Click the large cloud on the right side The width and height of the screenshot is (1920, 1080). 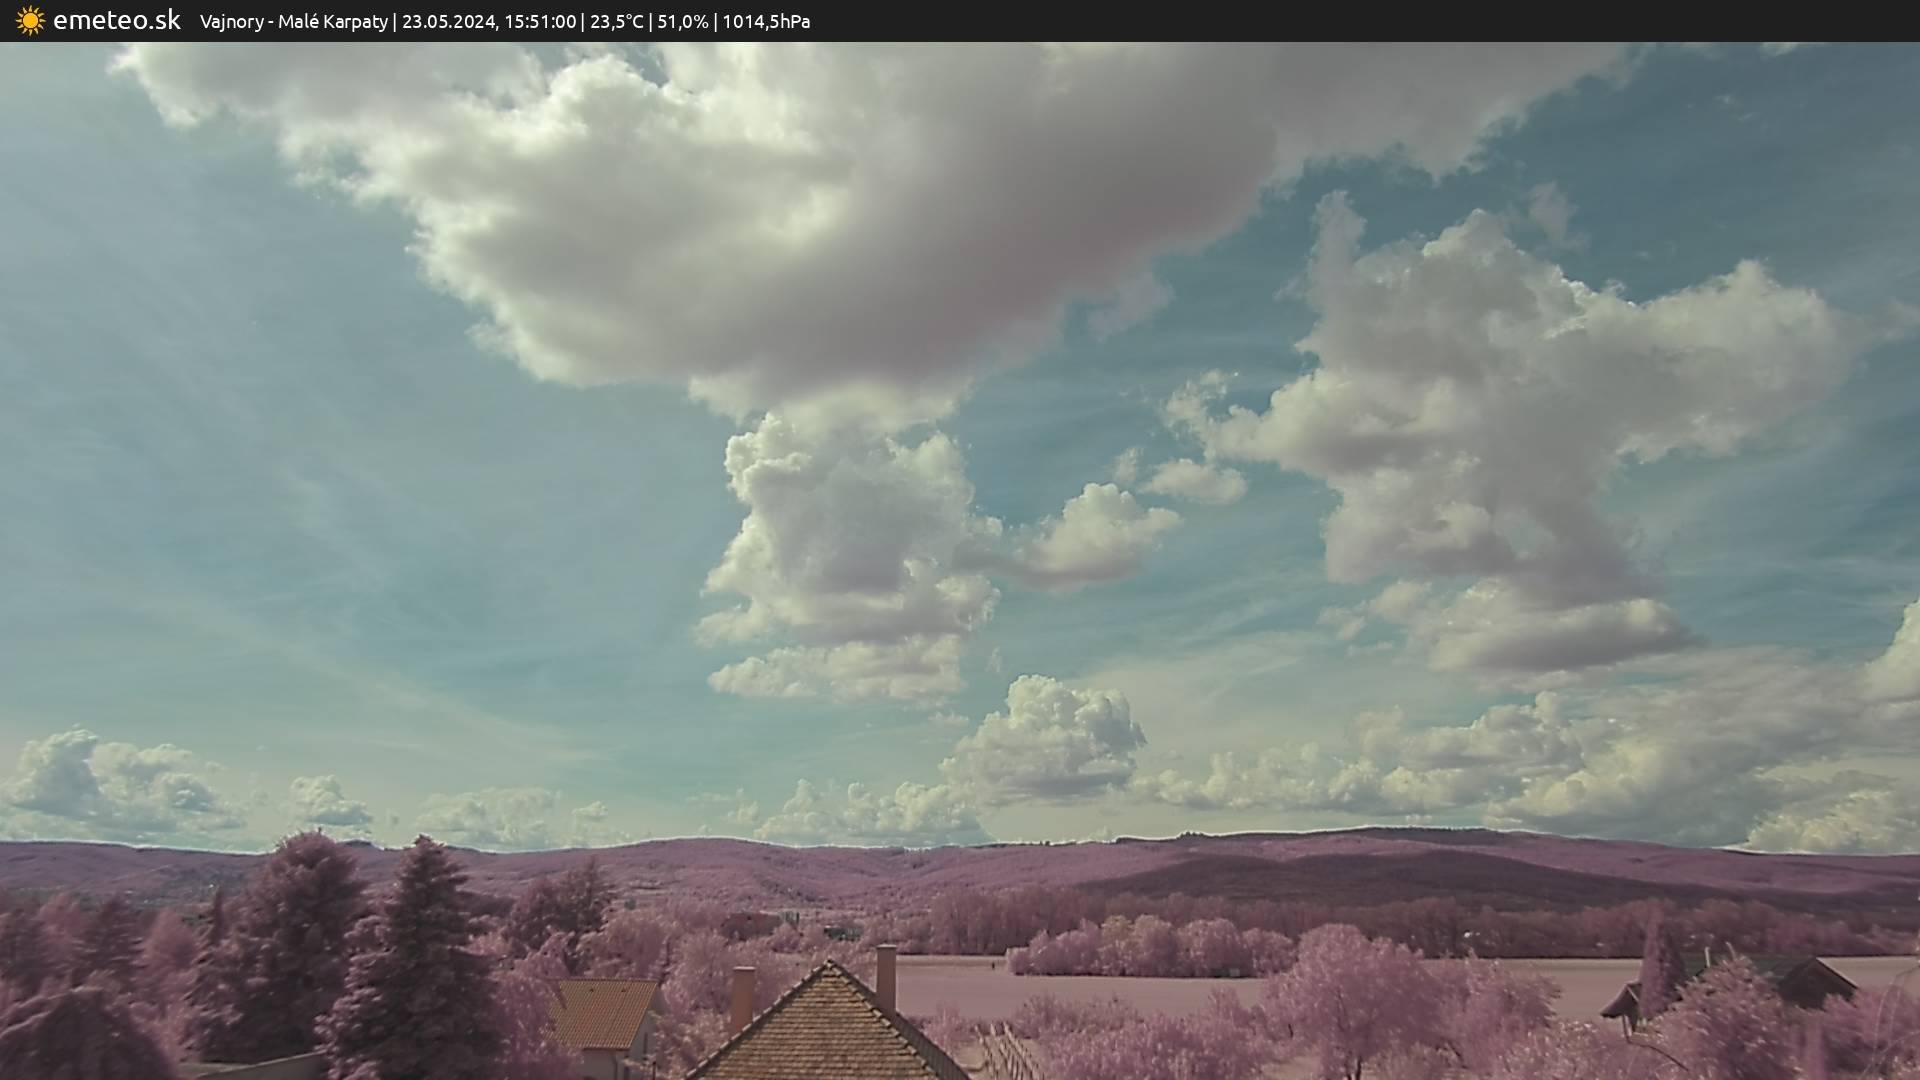(x=1500, y=400)
